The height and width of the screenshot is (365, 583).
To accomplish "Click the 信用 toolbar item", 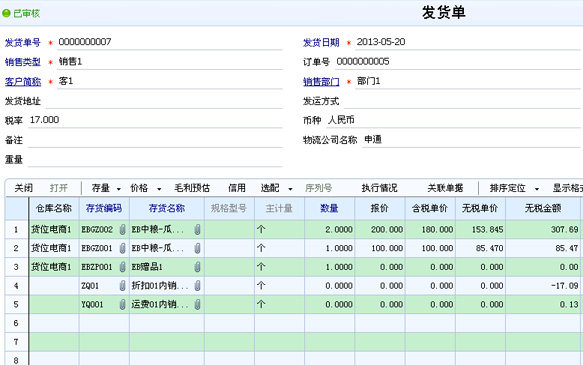I will tap(237, 188).
